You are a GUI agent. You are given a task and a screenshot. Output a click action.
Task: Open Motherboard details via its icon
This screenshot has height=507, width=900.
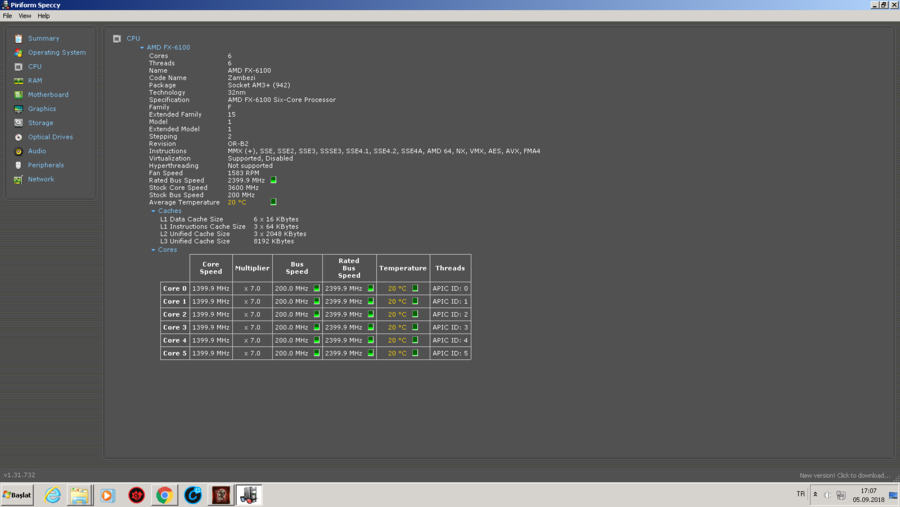[18, 95]
